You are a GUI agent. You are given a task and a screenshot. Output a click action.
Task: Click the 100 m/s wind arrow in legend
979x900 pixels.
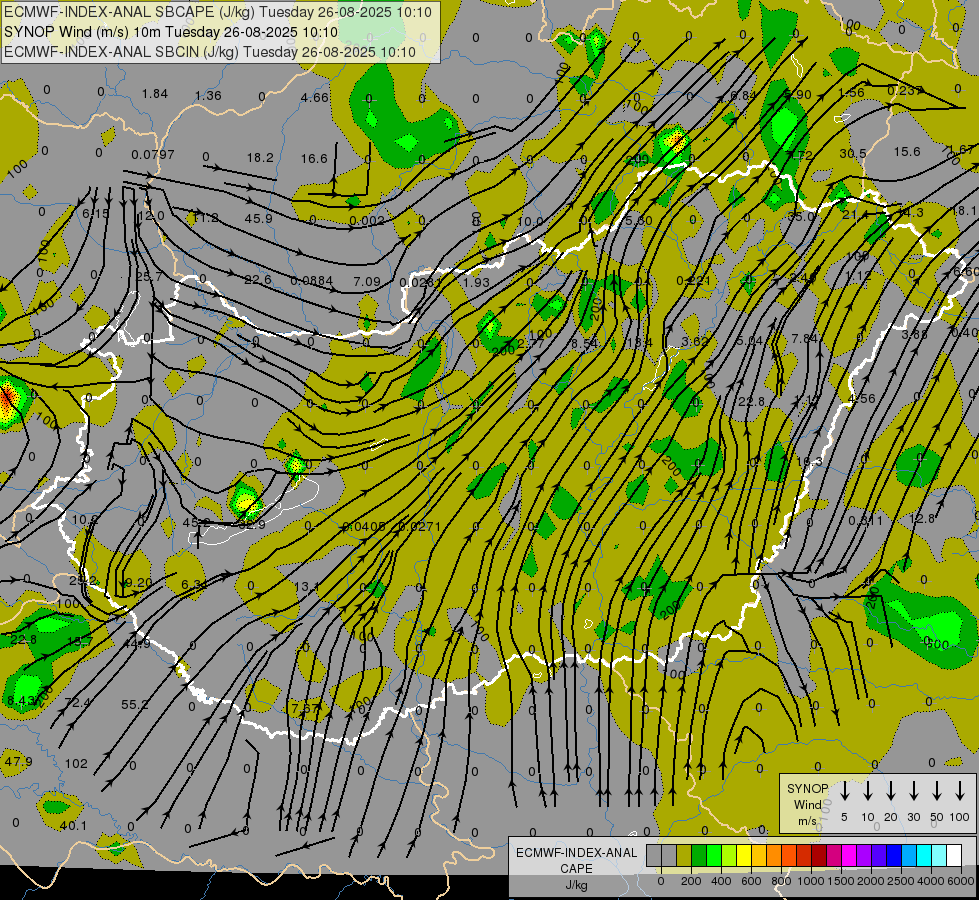pos(960,791)
